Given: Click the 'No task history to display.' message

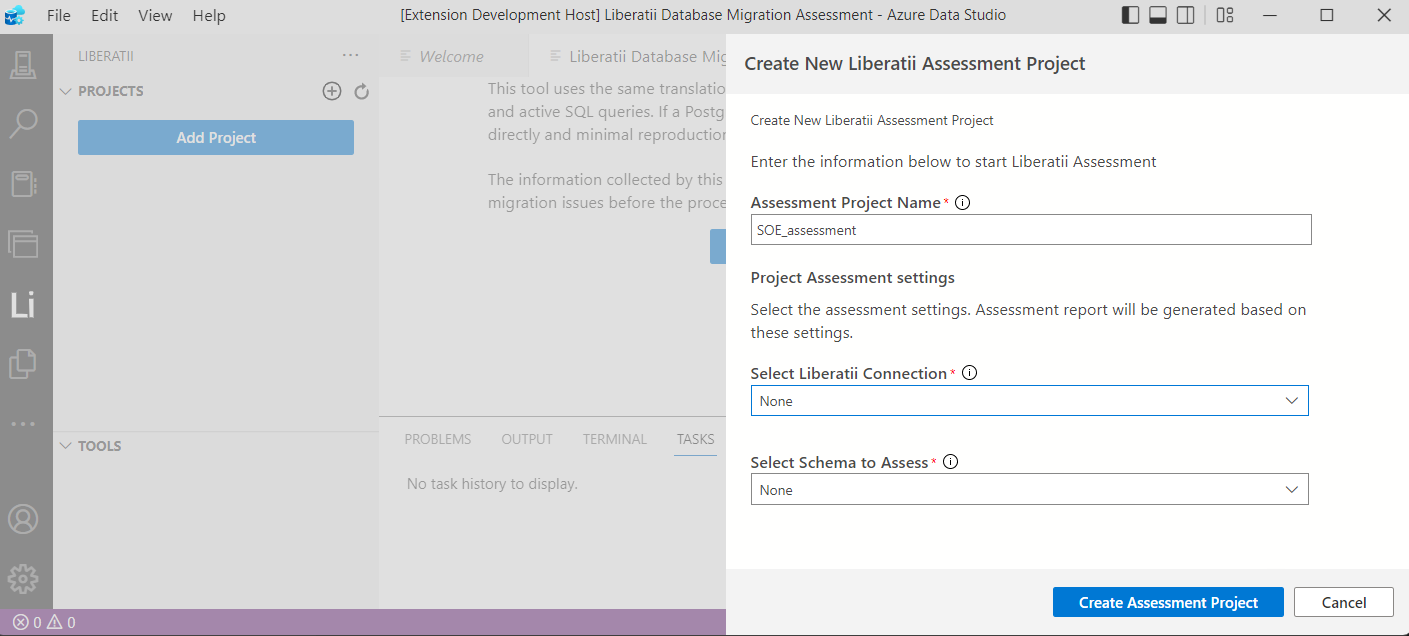Looking at the screenshot, I should pyautogui.click(x=492, y=484).
